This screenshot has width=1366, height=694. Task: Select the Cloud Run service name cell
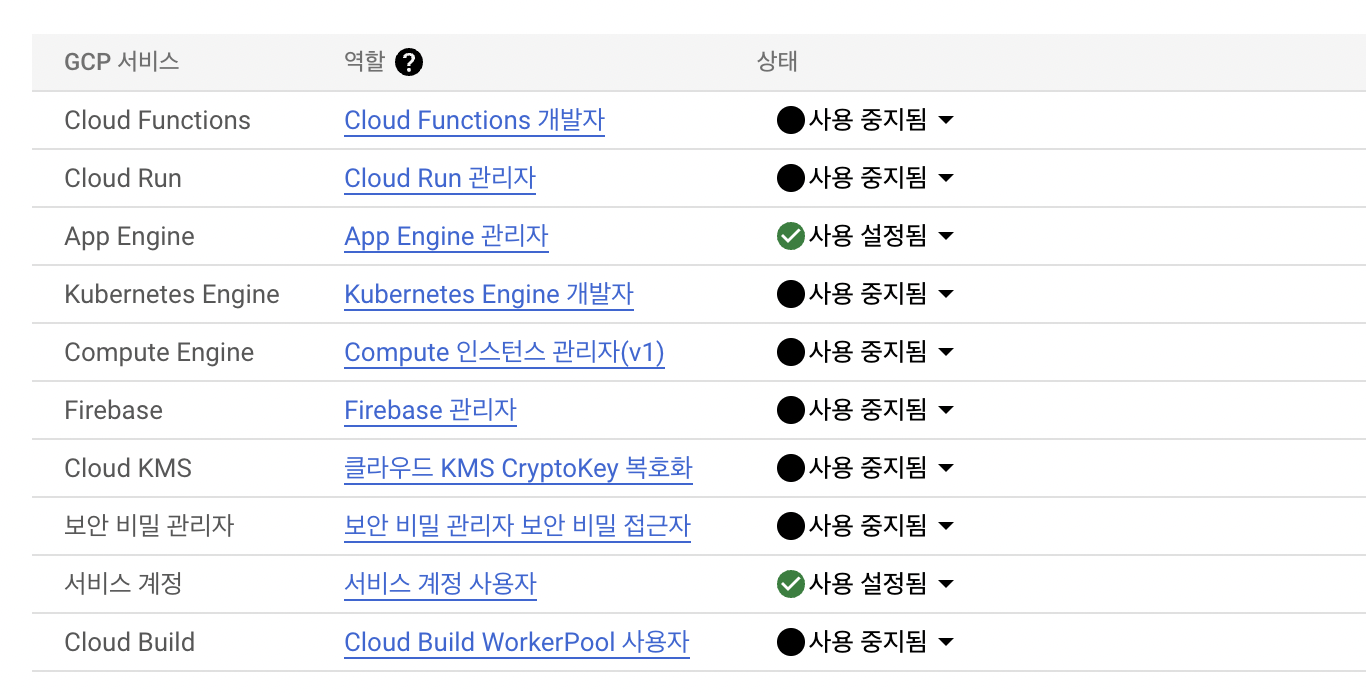point(123,179)
